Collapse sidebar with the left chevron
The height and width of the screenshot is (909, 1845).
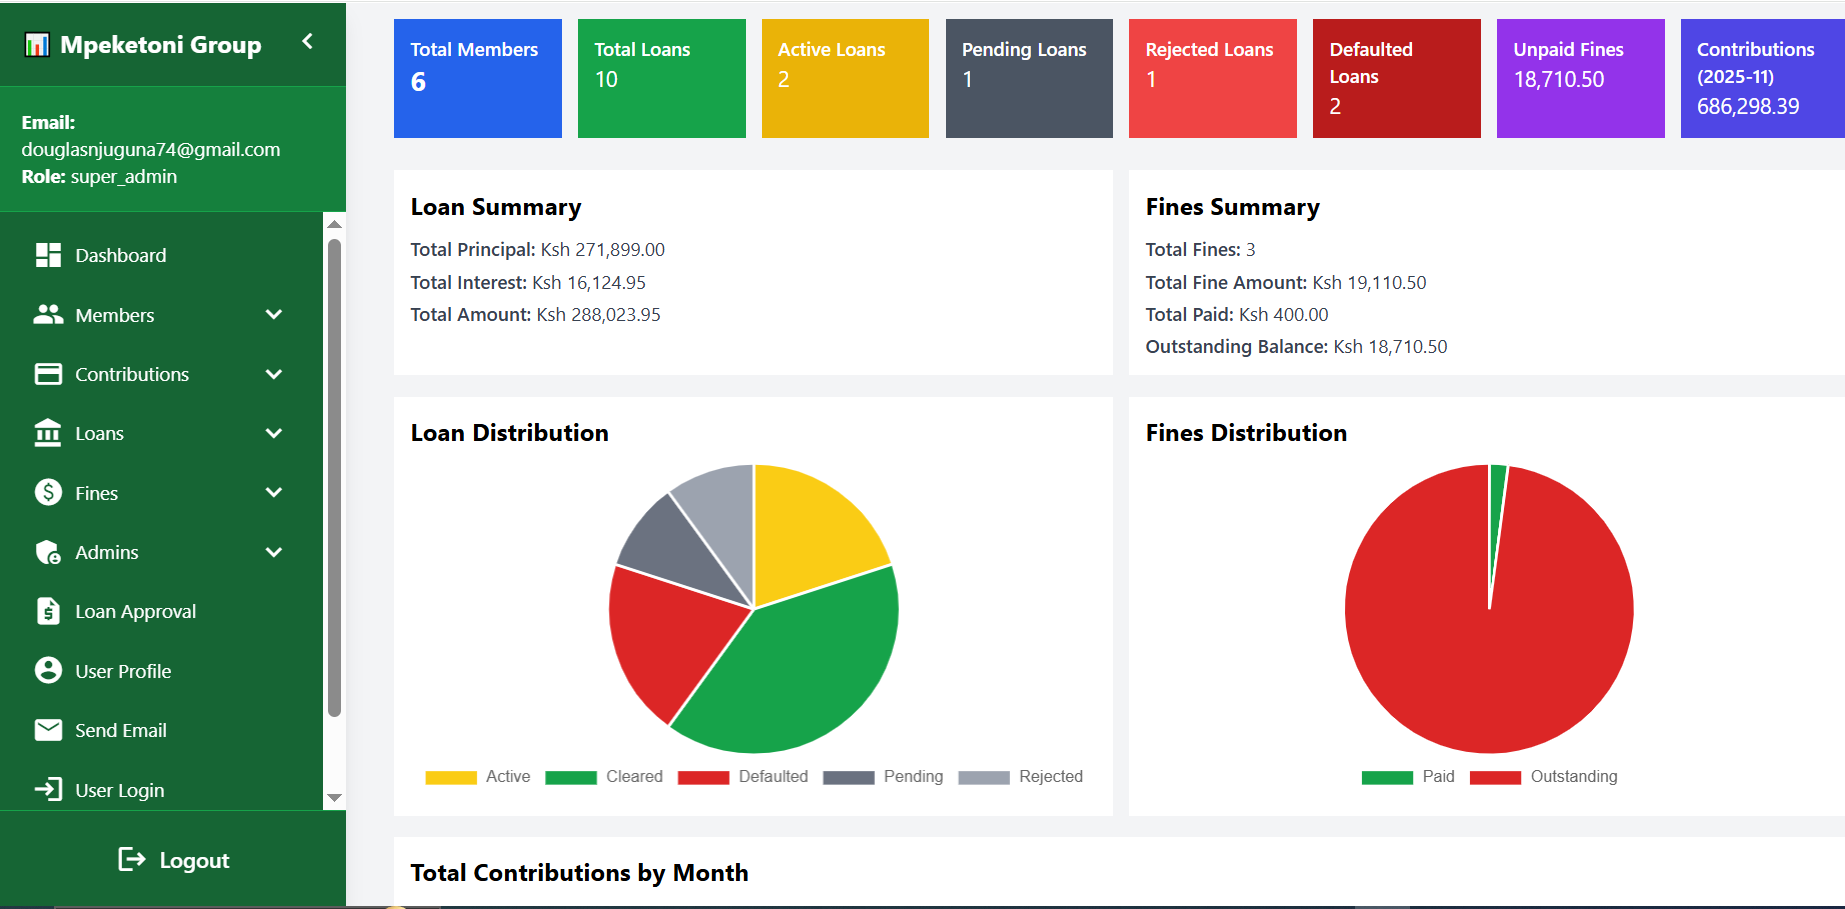coord(308,41)
